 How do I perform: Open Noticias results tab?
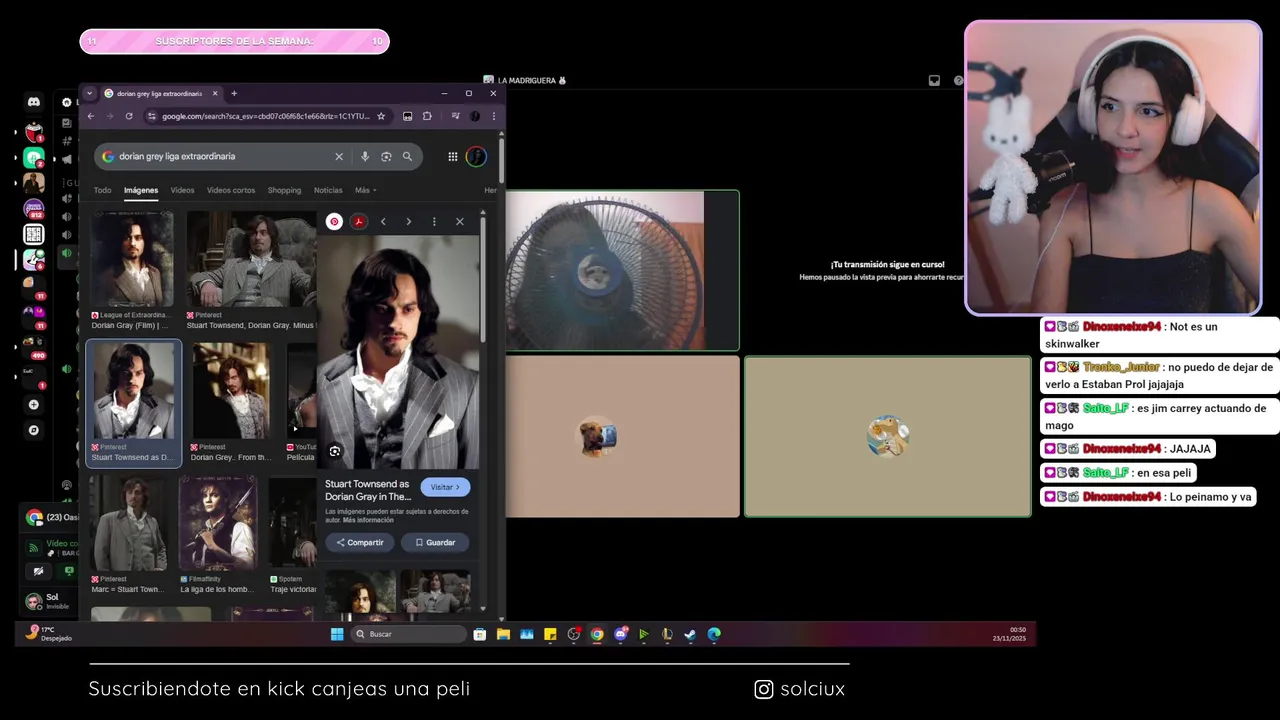click(328, 190)
